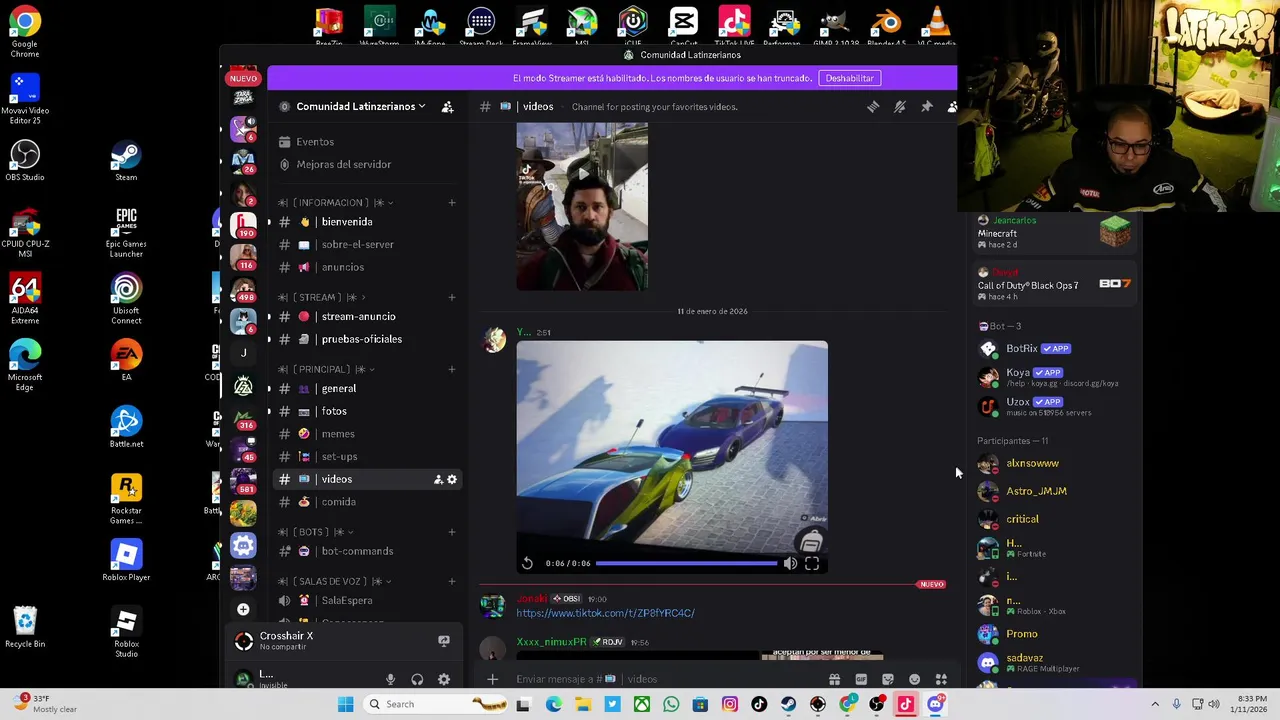Toggle microphone mute in user panel
The height and width of the screenshot is (720, 1280).
coord(391,680)
